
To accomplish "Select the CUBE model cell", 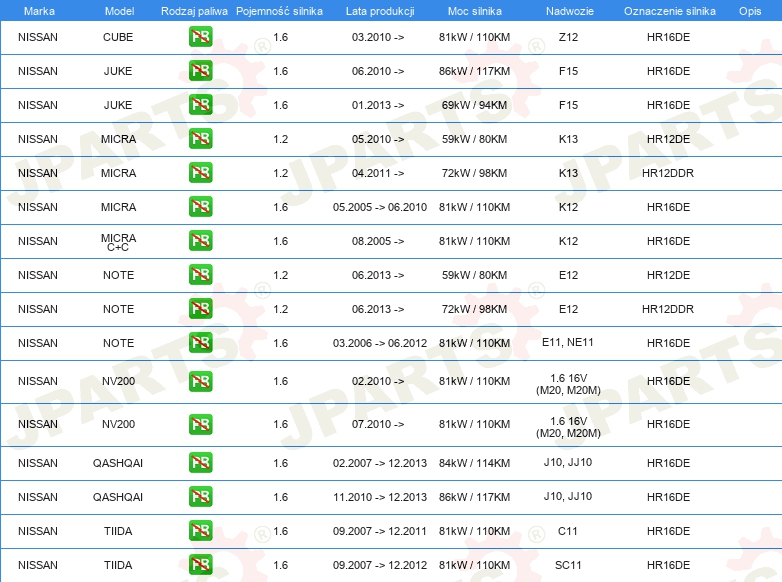I will pos(118,37).
